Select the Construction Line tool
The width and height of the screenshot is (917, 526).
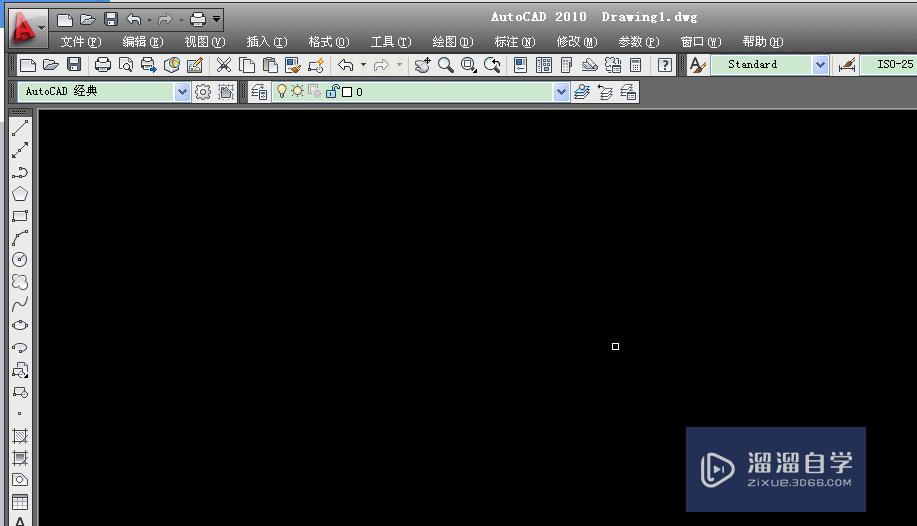coord(20,150)
